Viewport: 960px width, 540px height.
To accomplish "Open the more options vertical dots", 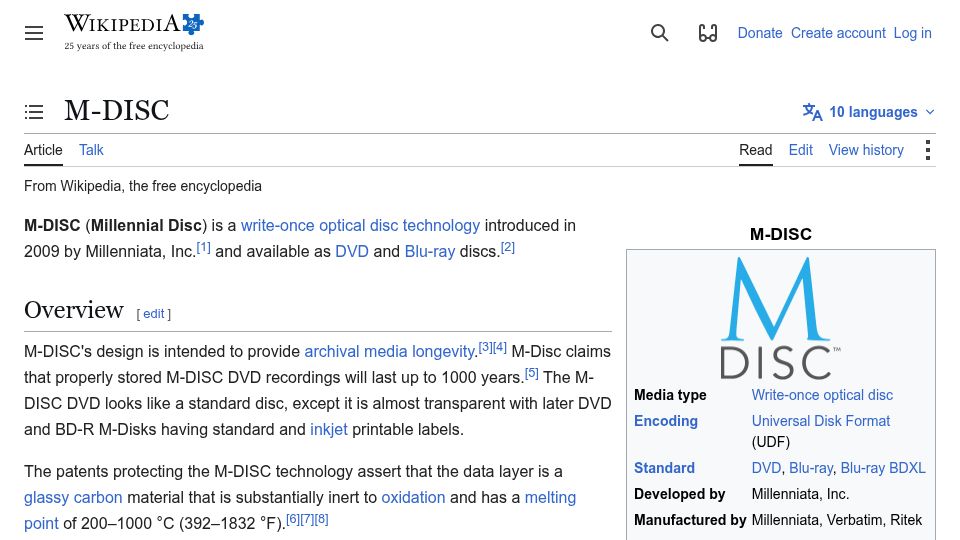I will [928, 150].
